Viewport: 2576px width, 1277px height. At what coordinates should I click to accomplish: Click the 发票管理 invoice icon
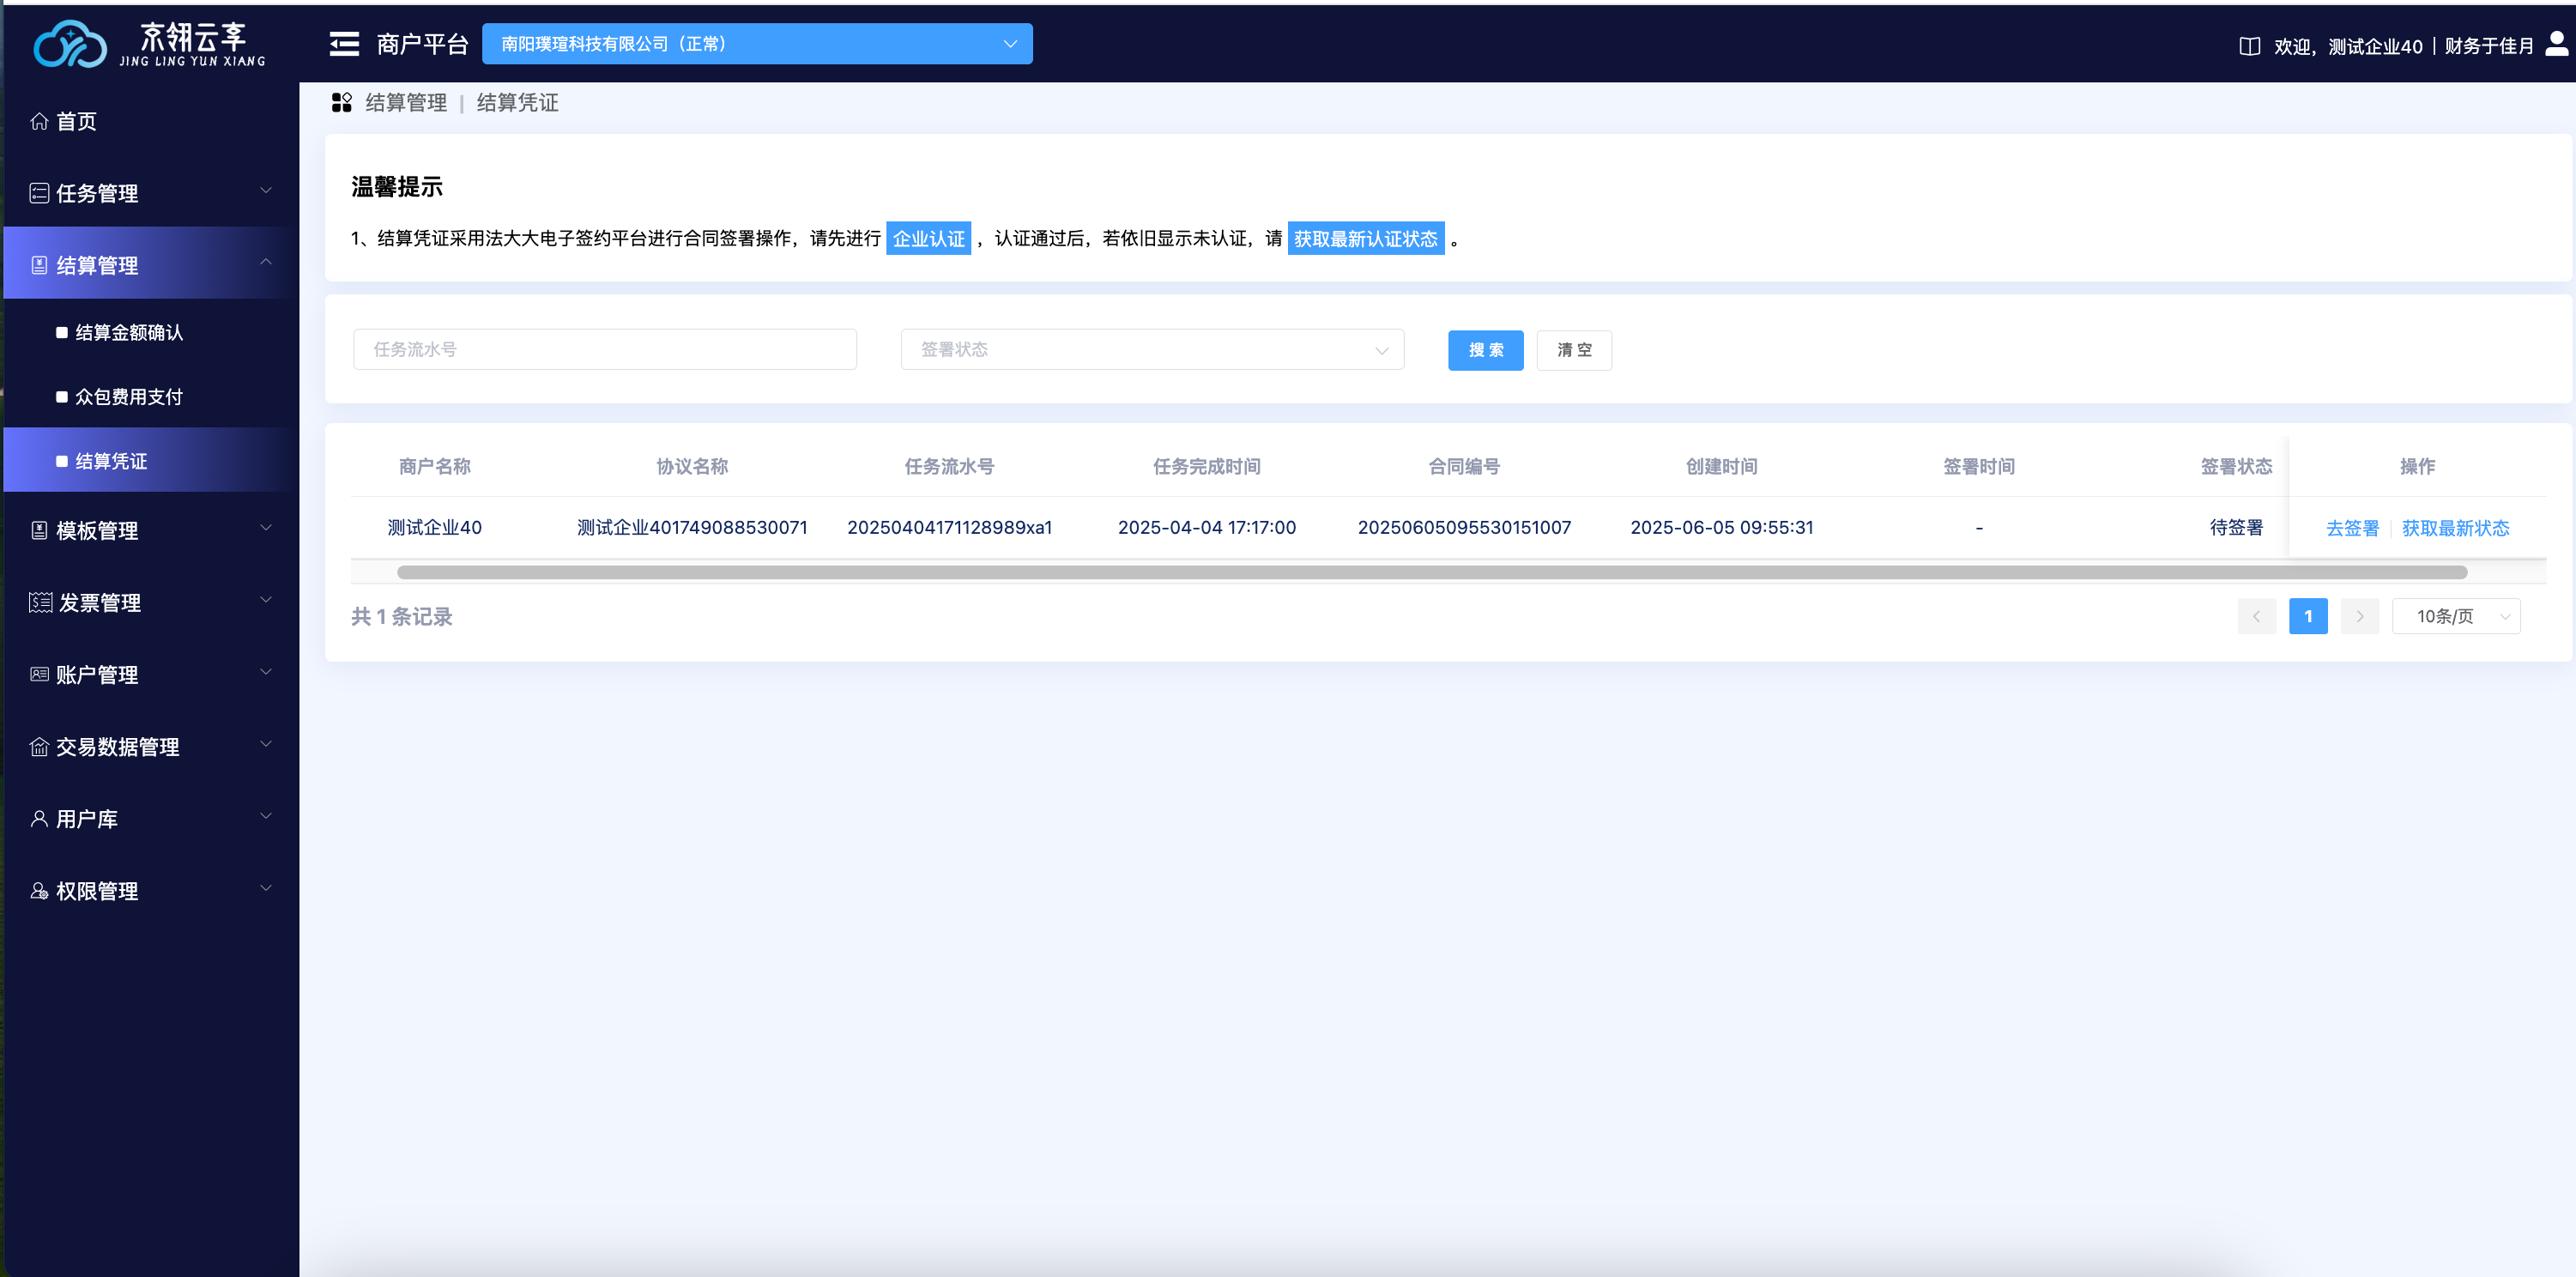pos(40,602)
